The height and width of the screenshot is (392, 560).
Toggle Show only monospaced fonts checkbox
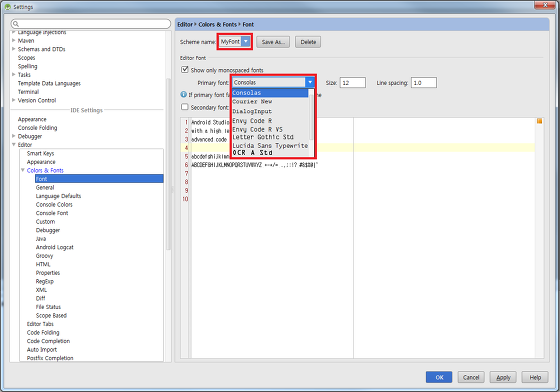[185, 70]
